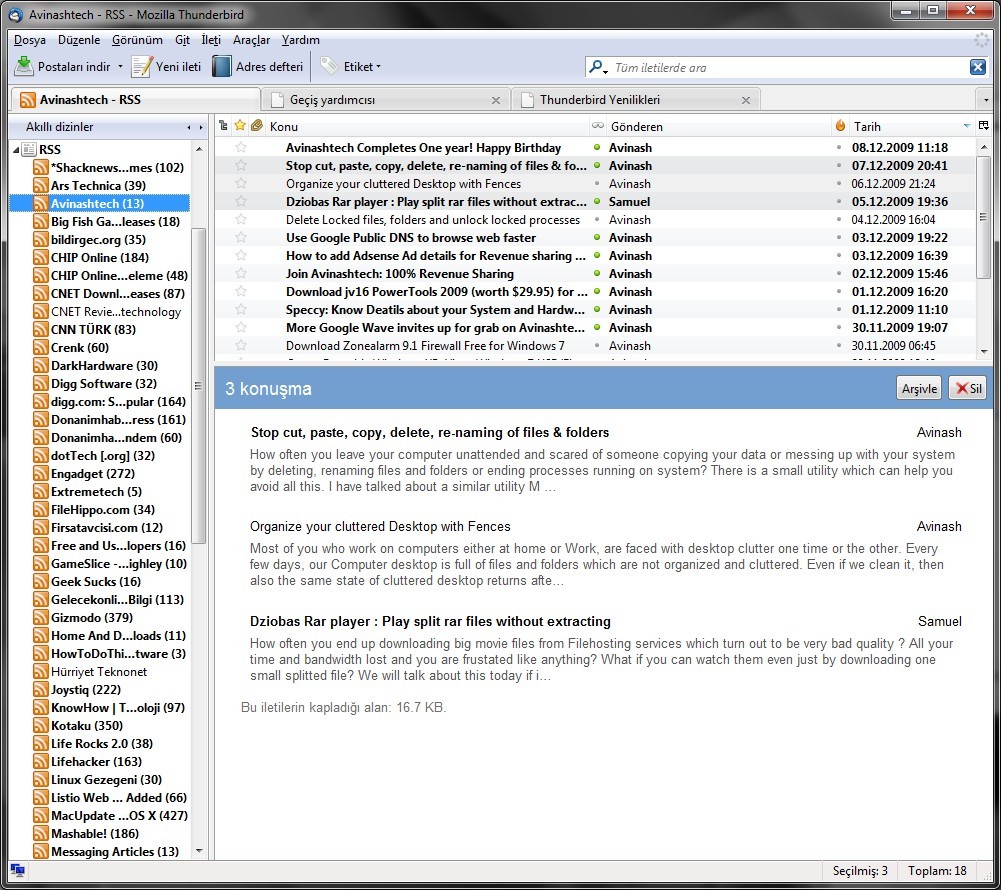Star the Organize your cluttered Desktop message

[241, 183]
